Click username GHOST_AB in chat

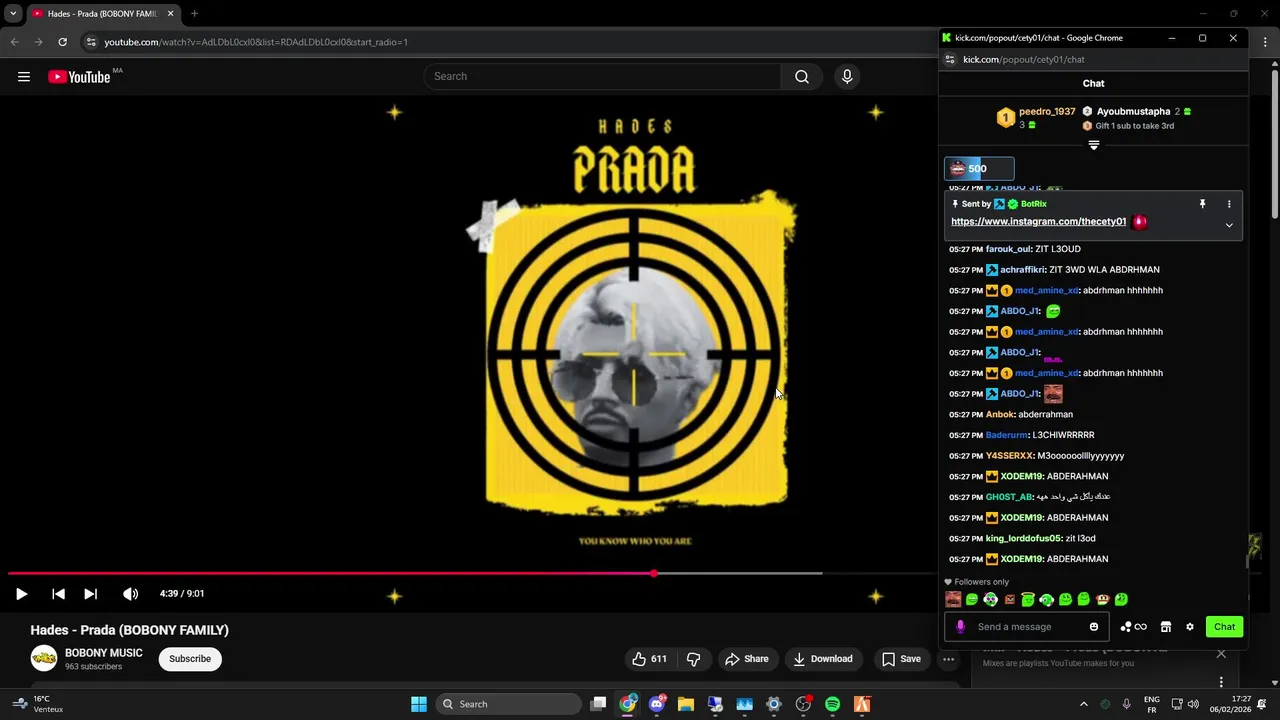1008,497
